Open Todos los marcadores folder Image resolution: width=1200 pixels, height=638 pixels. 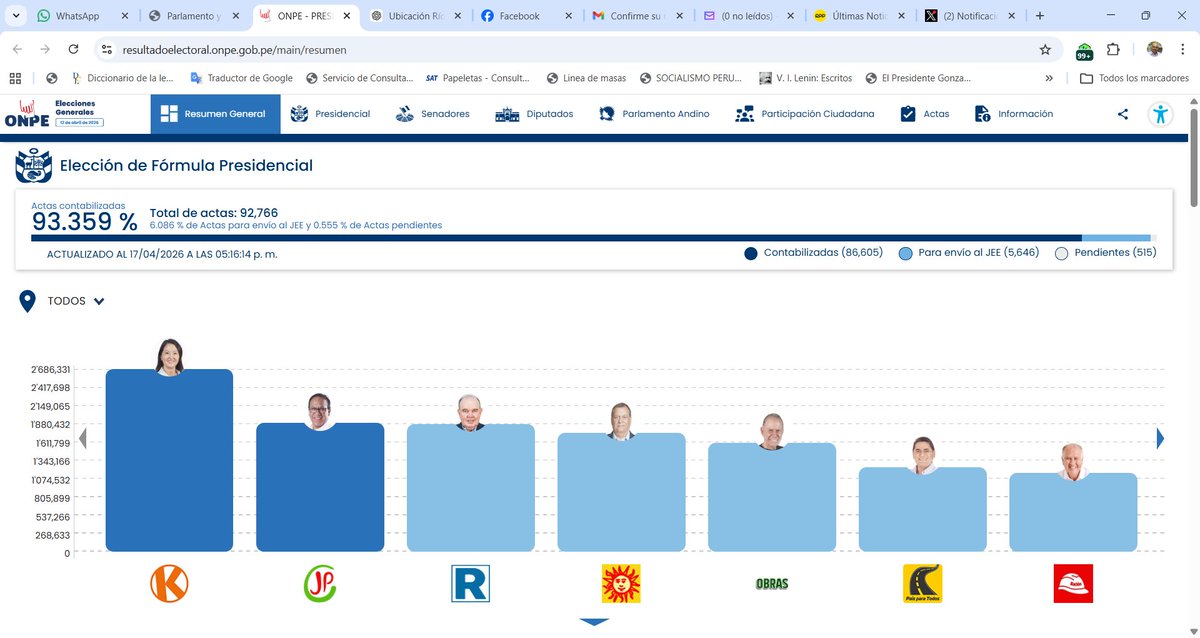pos(1134,78)
